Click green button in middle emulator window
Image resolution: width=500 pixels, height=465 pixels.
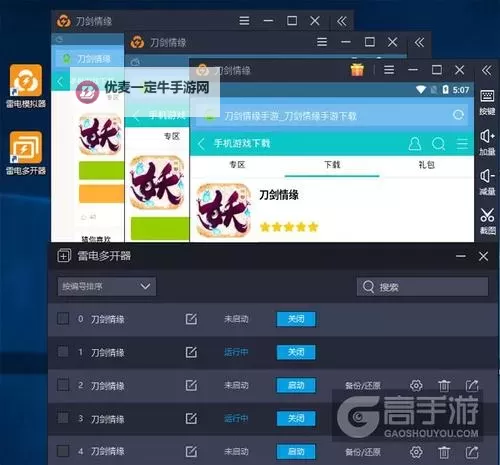pos(160,228)
